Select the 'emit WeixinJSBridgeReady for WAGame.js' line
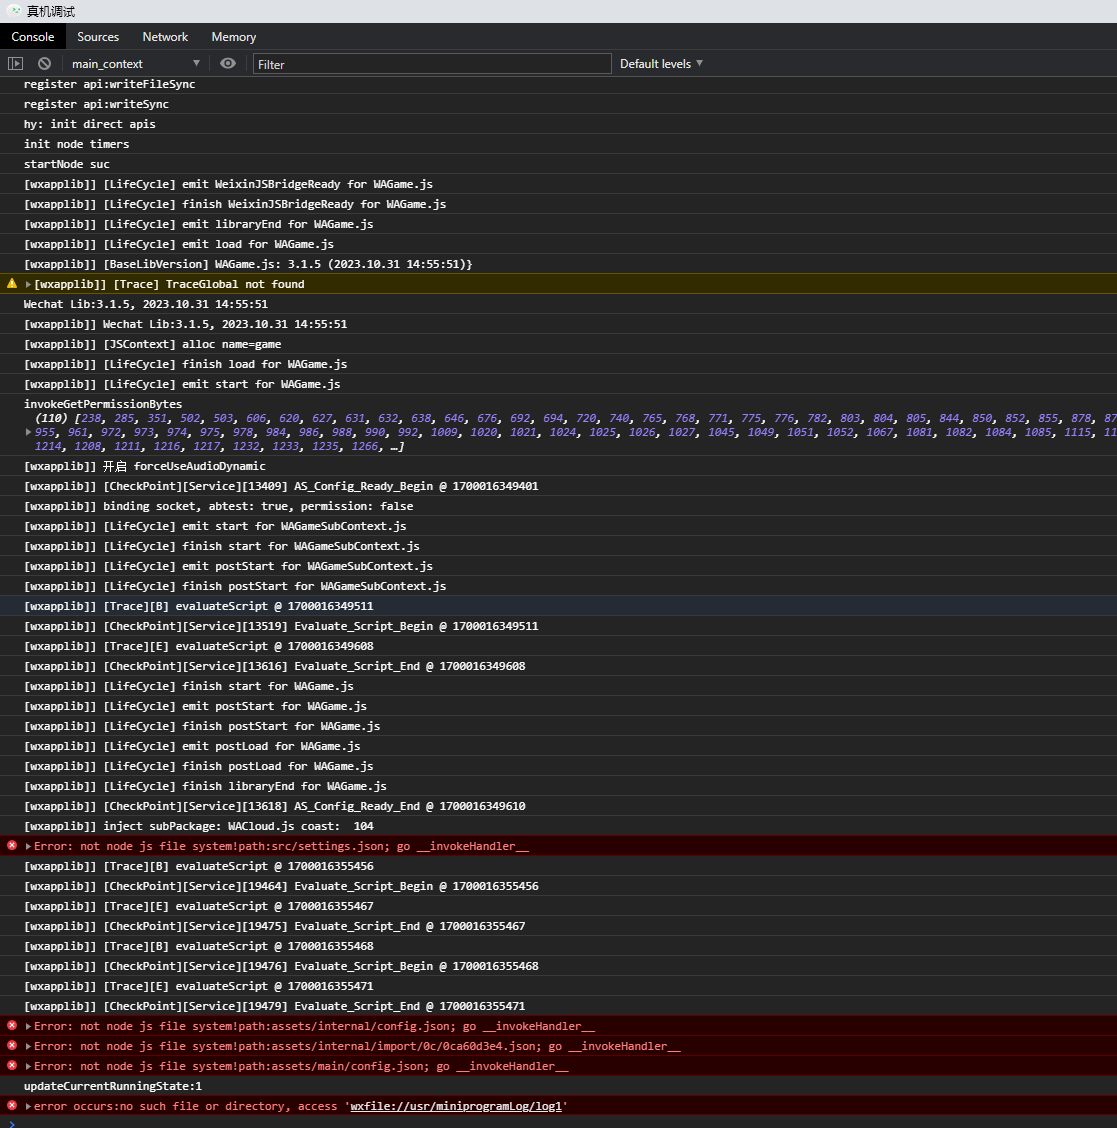Viewport: 1117px width, 1128px height. [558, 184]
